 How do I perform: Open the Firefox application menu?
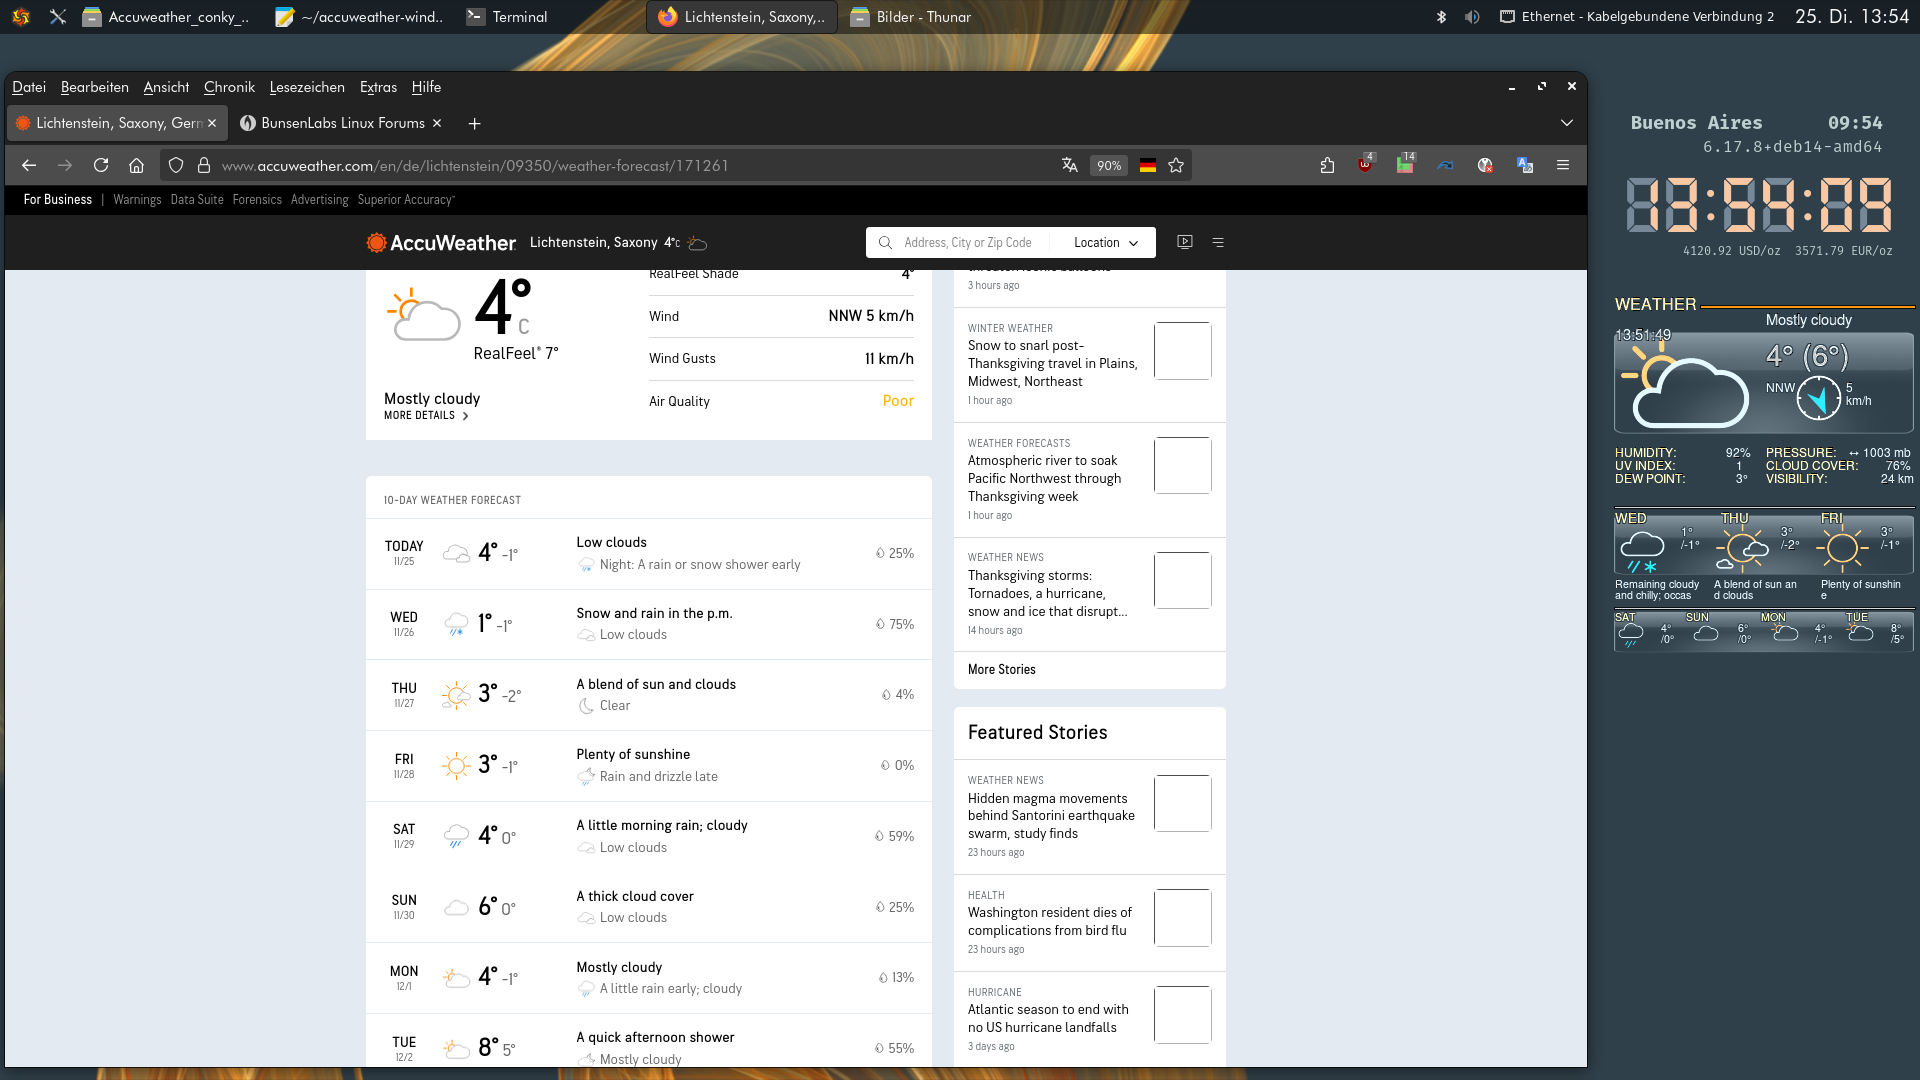pyautogui.click(x=1563, y=165)
